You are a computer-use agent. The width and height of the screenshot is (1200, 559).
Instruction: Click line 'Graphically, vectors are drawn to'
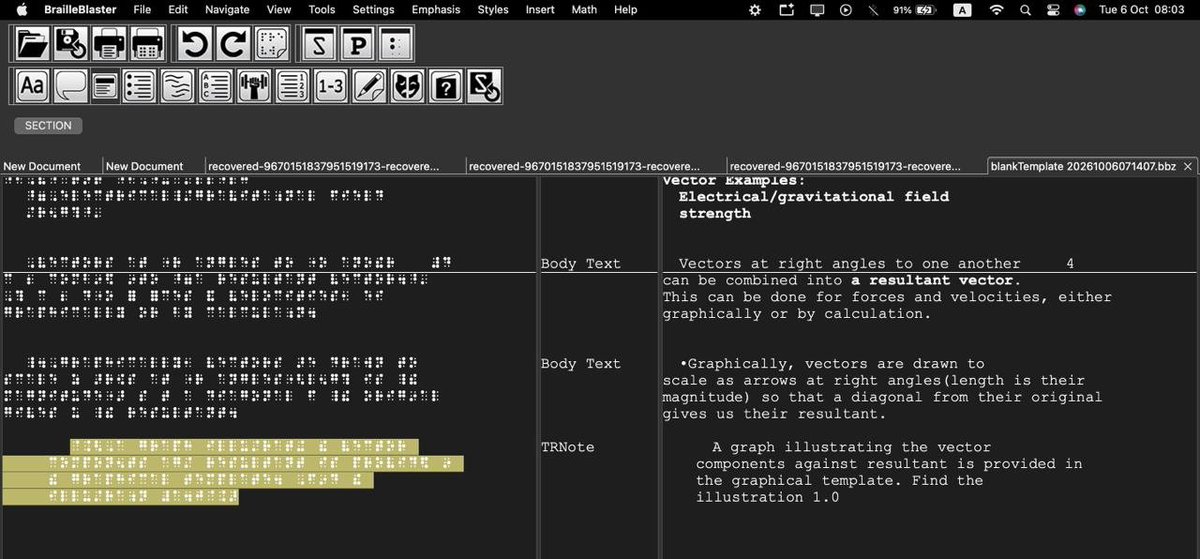tap(832, 364)
